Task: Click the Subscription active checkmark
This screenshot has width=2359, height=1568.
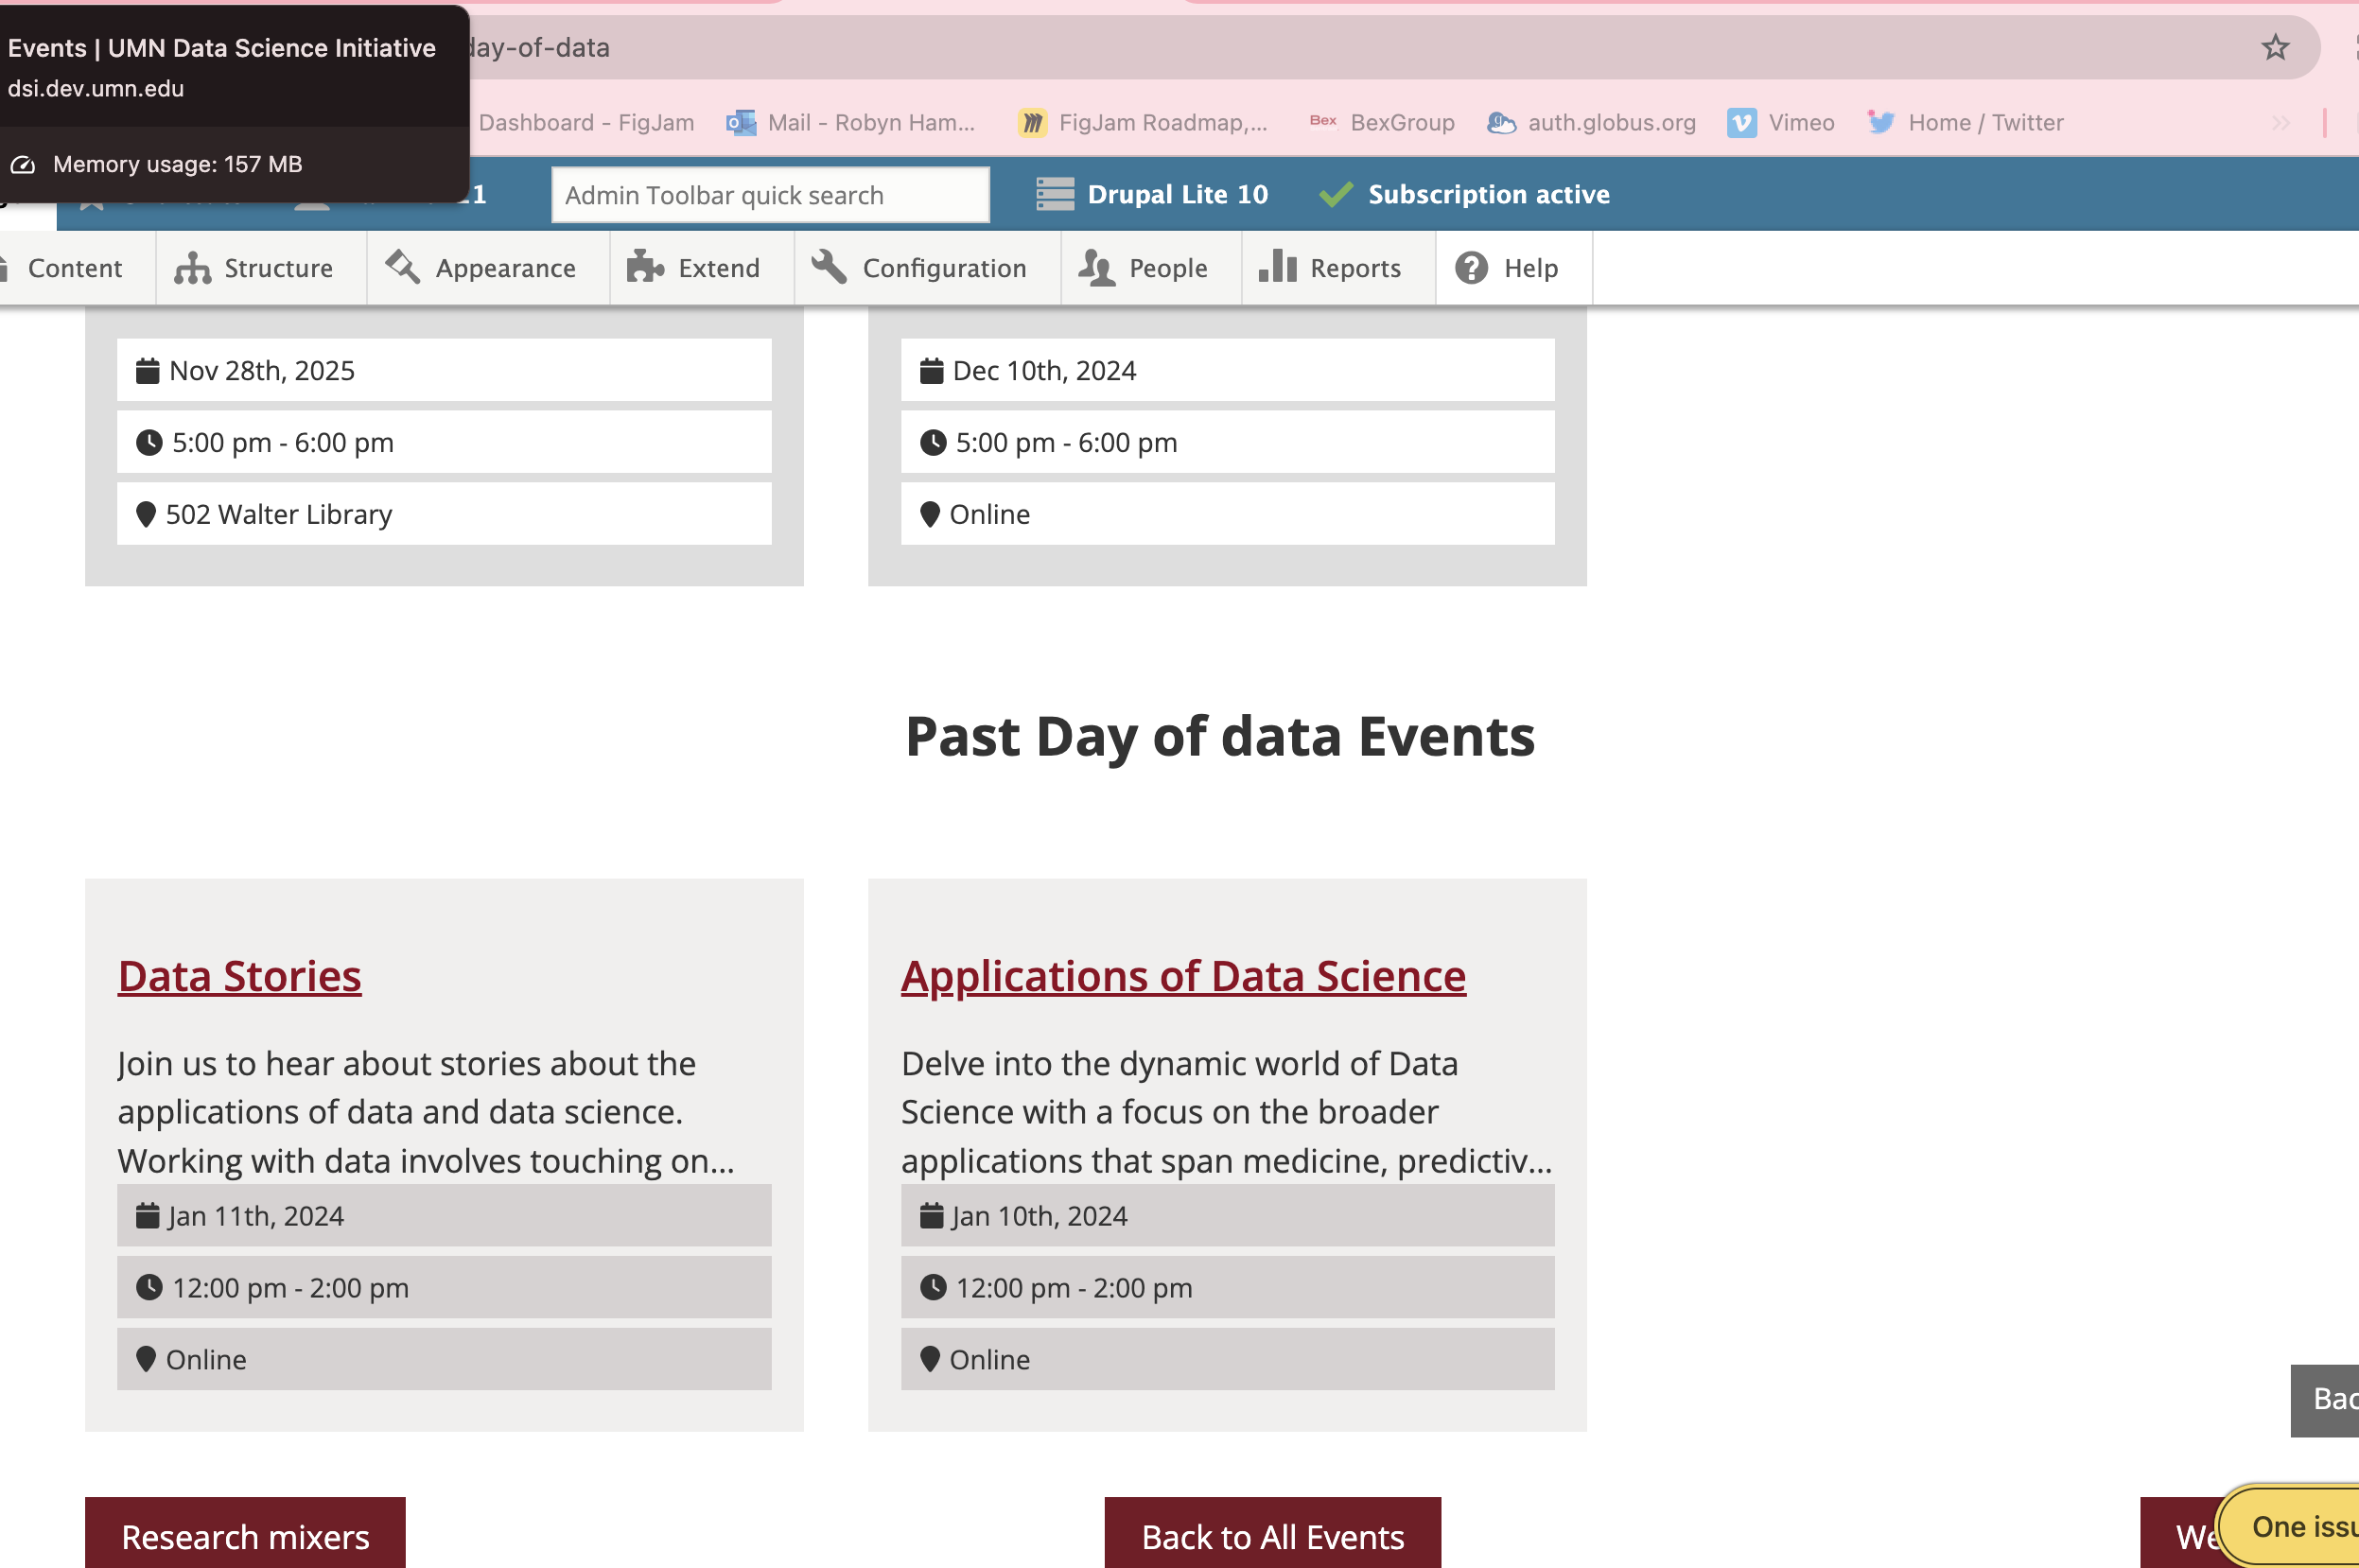Action: [1336, 194]
